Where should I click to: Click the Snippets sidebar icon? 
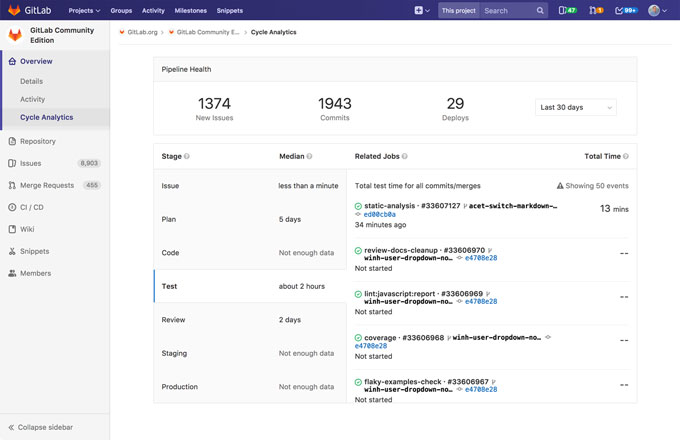(12, 251)
